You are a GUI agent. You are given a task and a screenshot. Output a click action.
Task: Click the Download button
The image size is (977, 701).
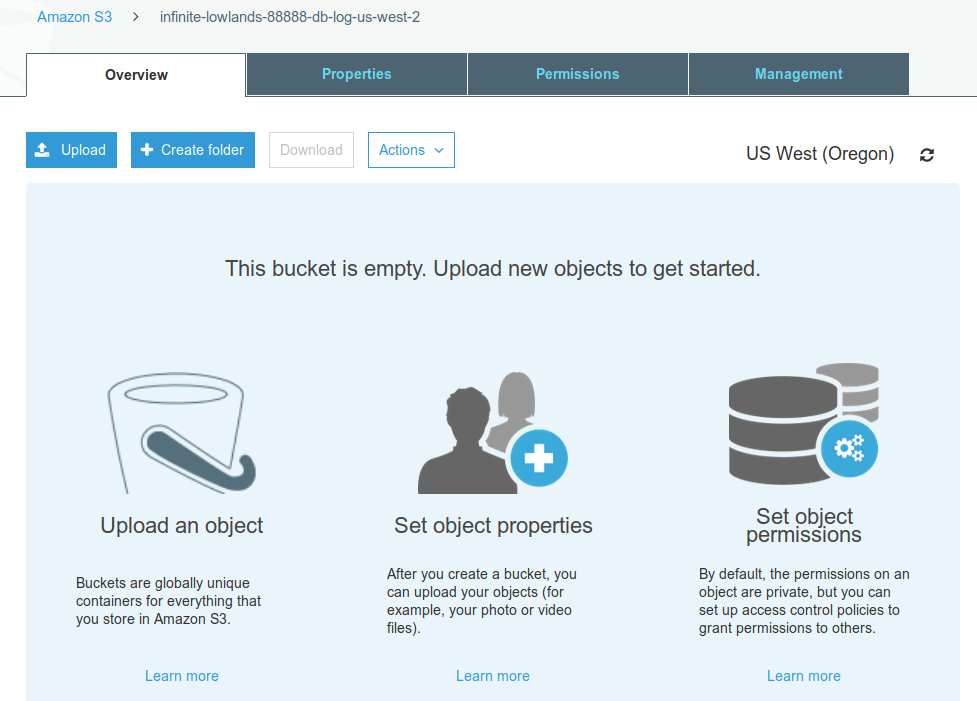click(x=312, y=150)
